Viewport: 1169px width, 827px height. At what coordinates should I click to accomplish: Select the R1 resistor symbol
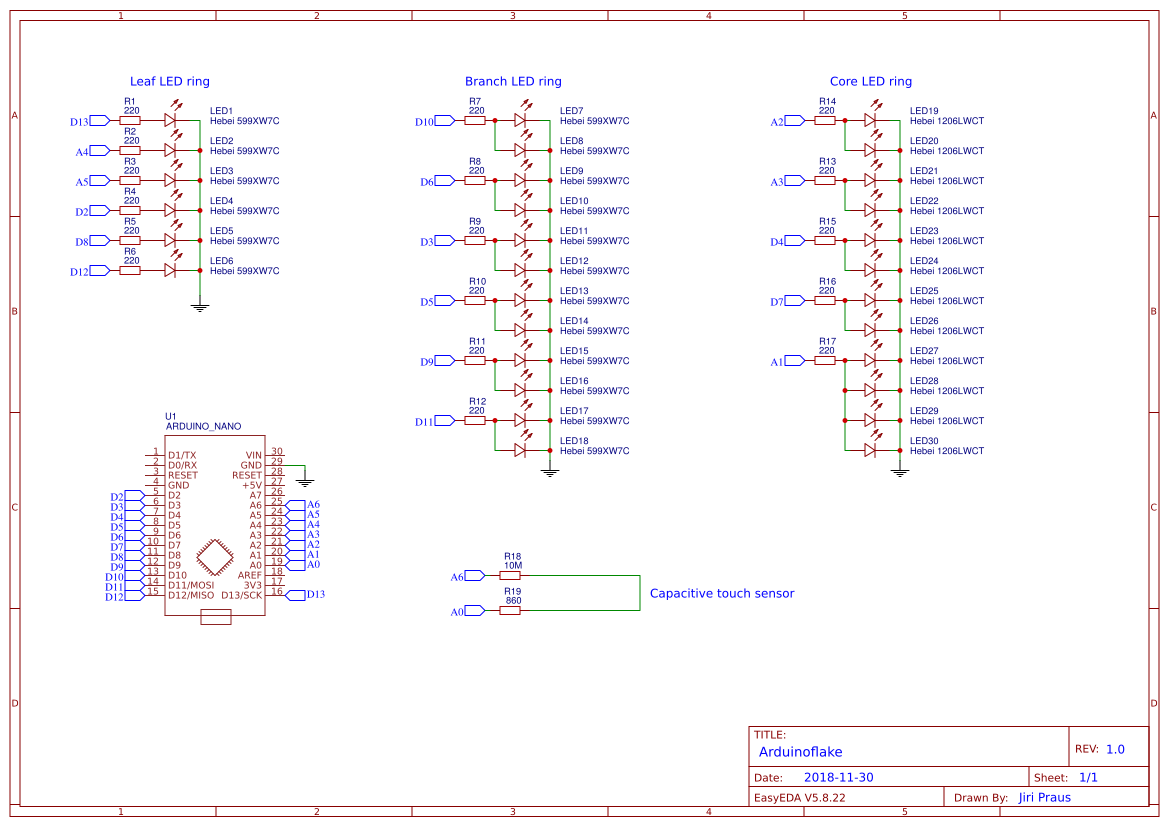(x=130, y=120)
